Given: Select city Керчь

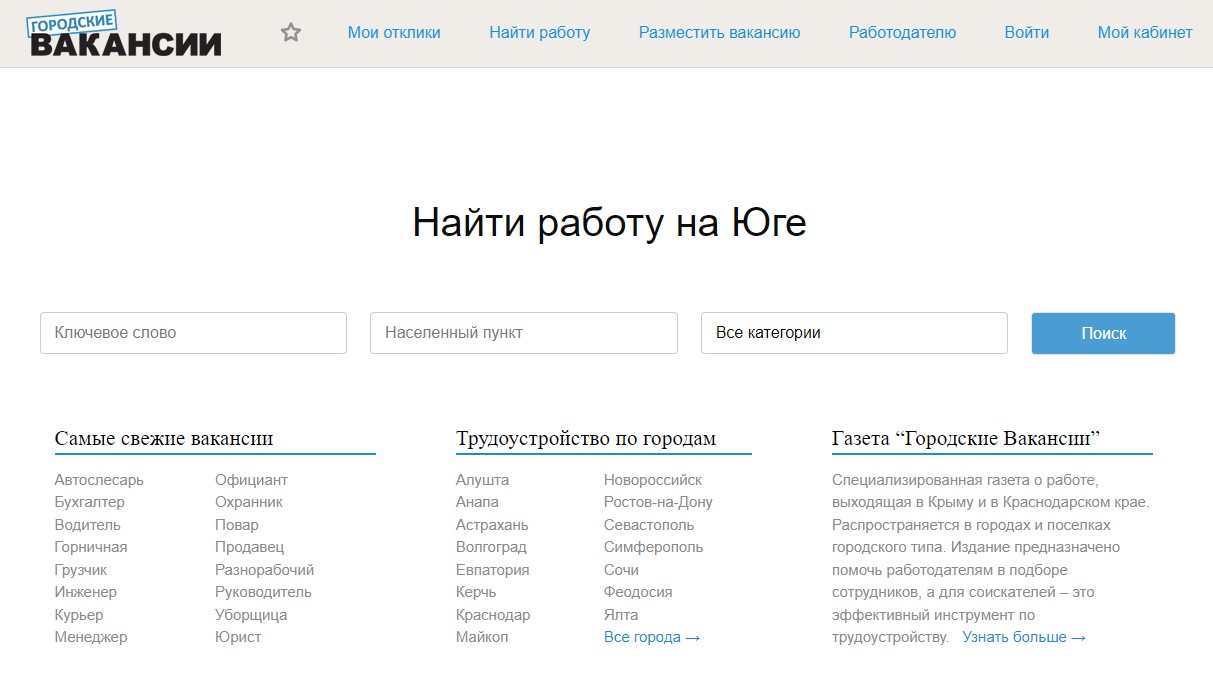Looking at the screenshot, I should pyautogui.click(x=476, y=592).
